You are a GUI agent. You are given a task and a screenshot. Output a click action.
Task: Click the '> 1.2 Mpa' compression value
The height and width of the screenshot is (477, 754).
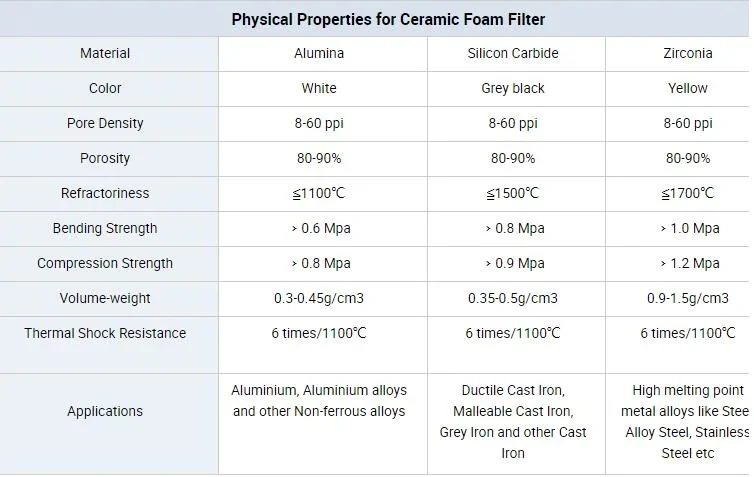688,263
